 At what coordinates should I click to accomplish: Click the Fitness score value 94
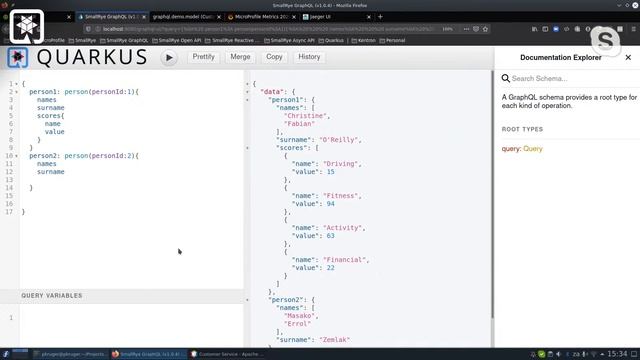coord(331,204)
